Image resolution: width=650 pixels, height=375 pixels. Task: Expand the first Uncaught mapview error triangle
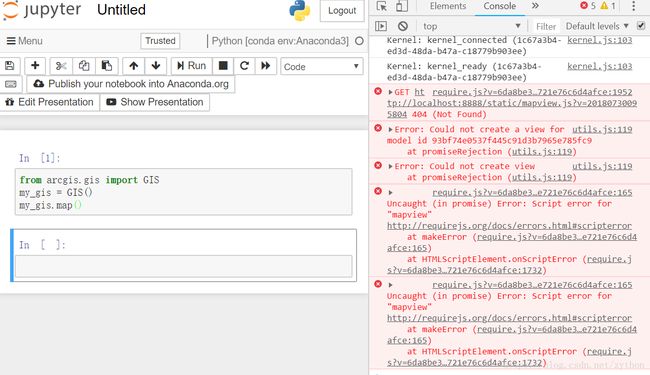pos(390,193)
